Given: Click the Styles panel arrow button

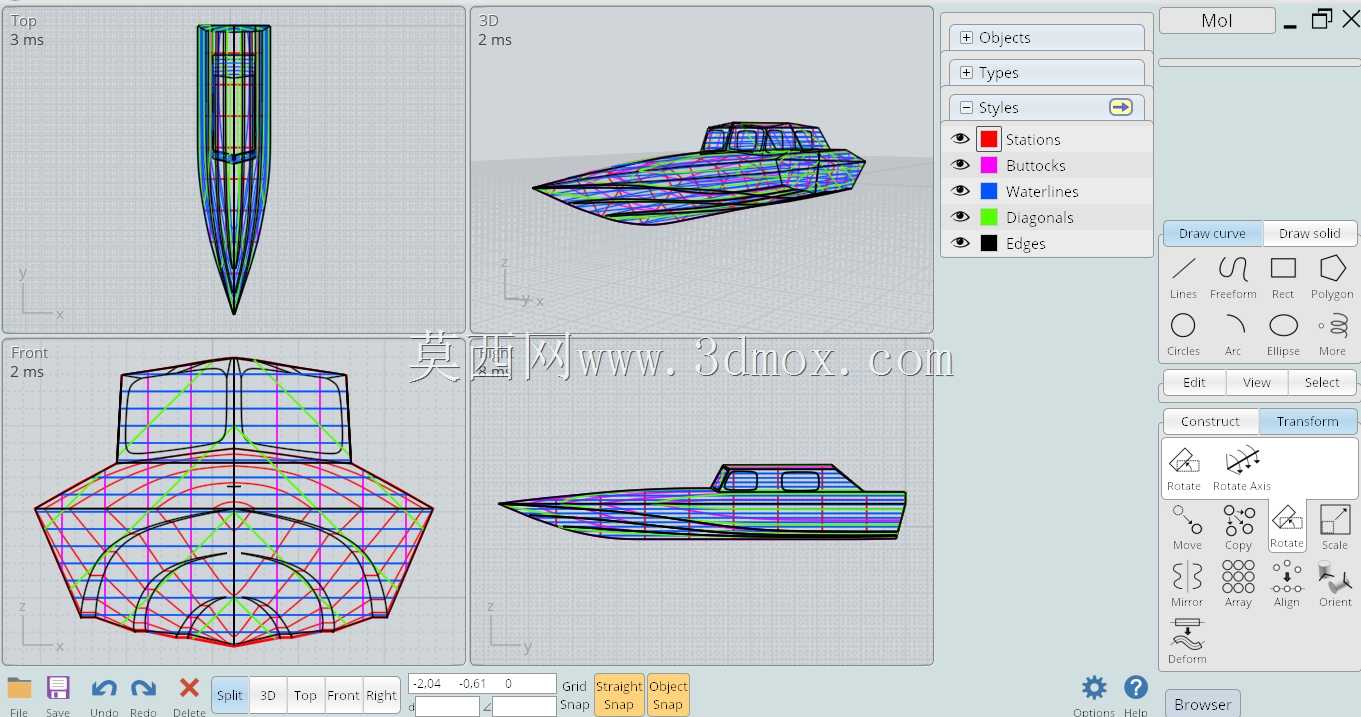Looking at the screenshot, I should click(x=1121, y=107).
